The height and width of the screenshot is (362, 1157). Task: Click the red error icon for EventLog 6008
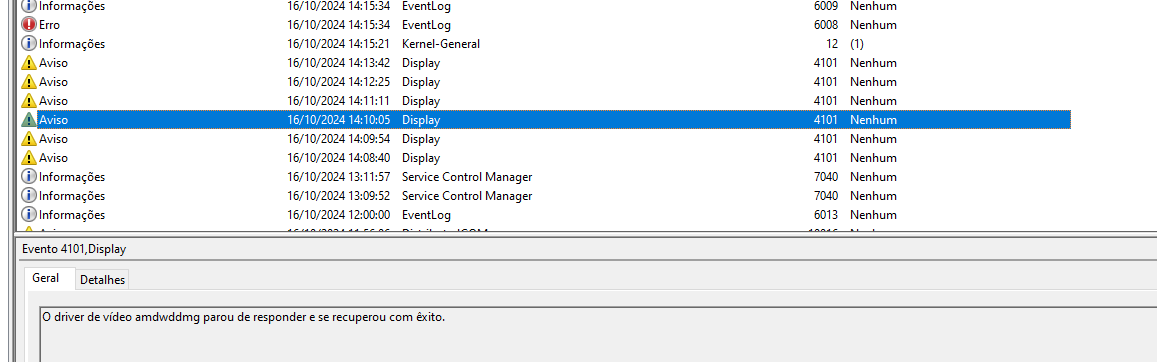coord(30,24)
